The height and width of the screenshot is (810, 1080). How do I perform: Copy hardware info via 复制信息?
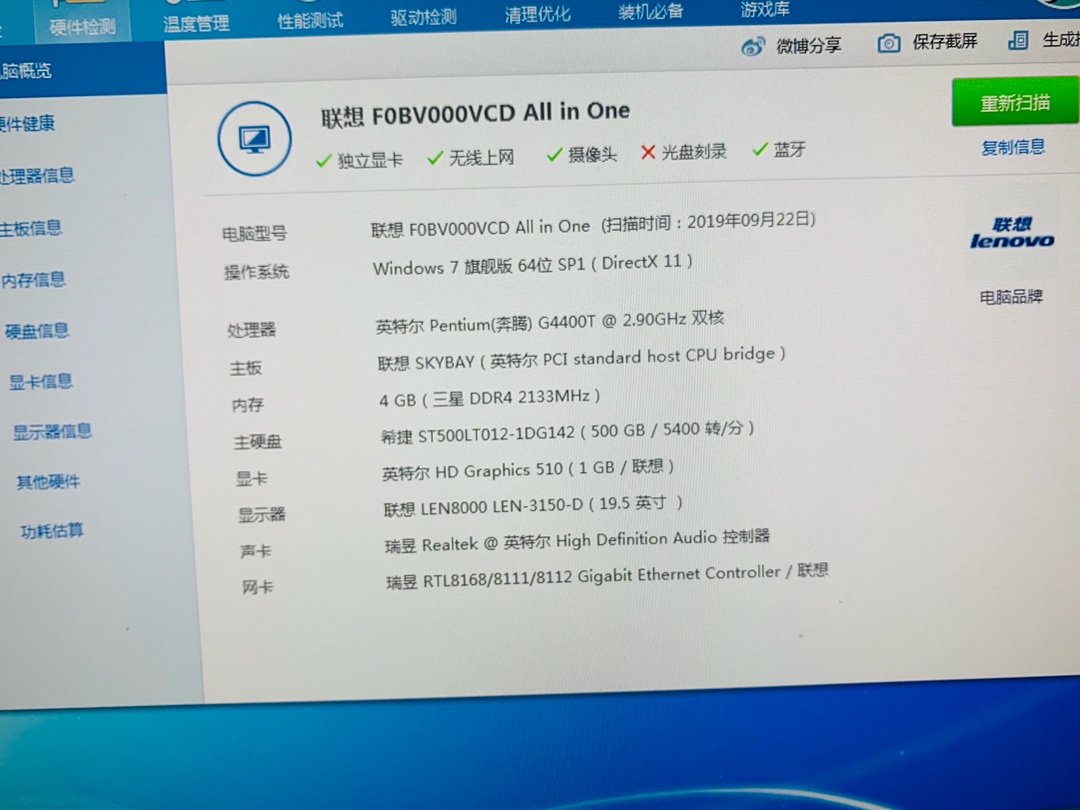point(1013,147)
